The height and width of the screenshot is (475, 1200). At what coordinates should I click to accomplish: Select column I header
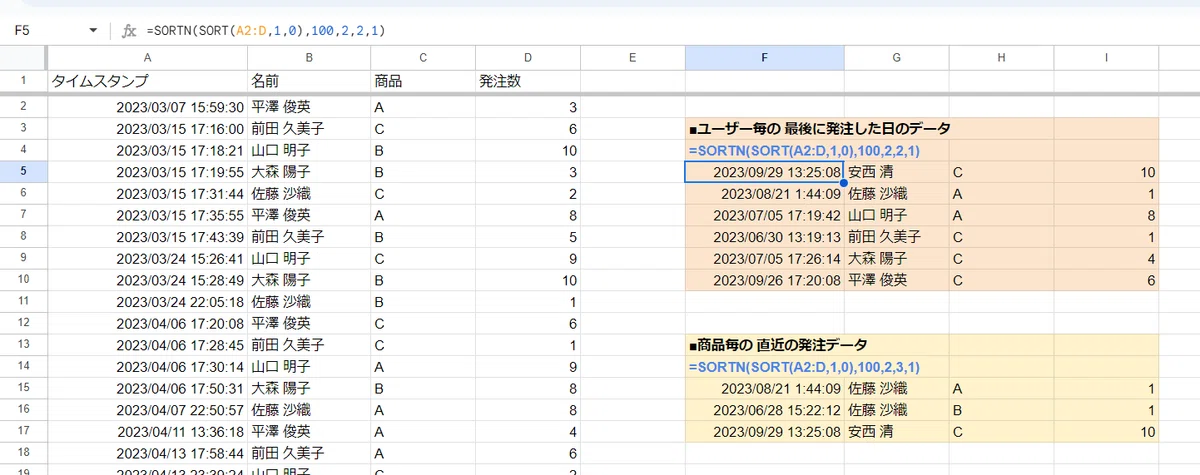pyautogui.click(x=1106, y=59)
